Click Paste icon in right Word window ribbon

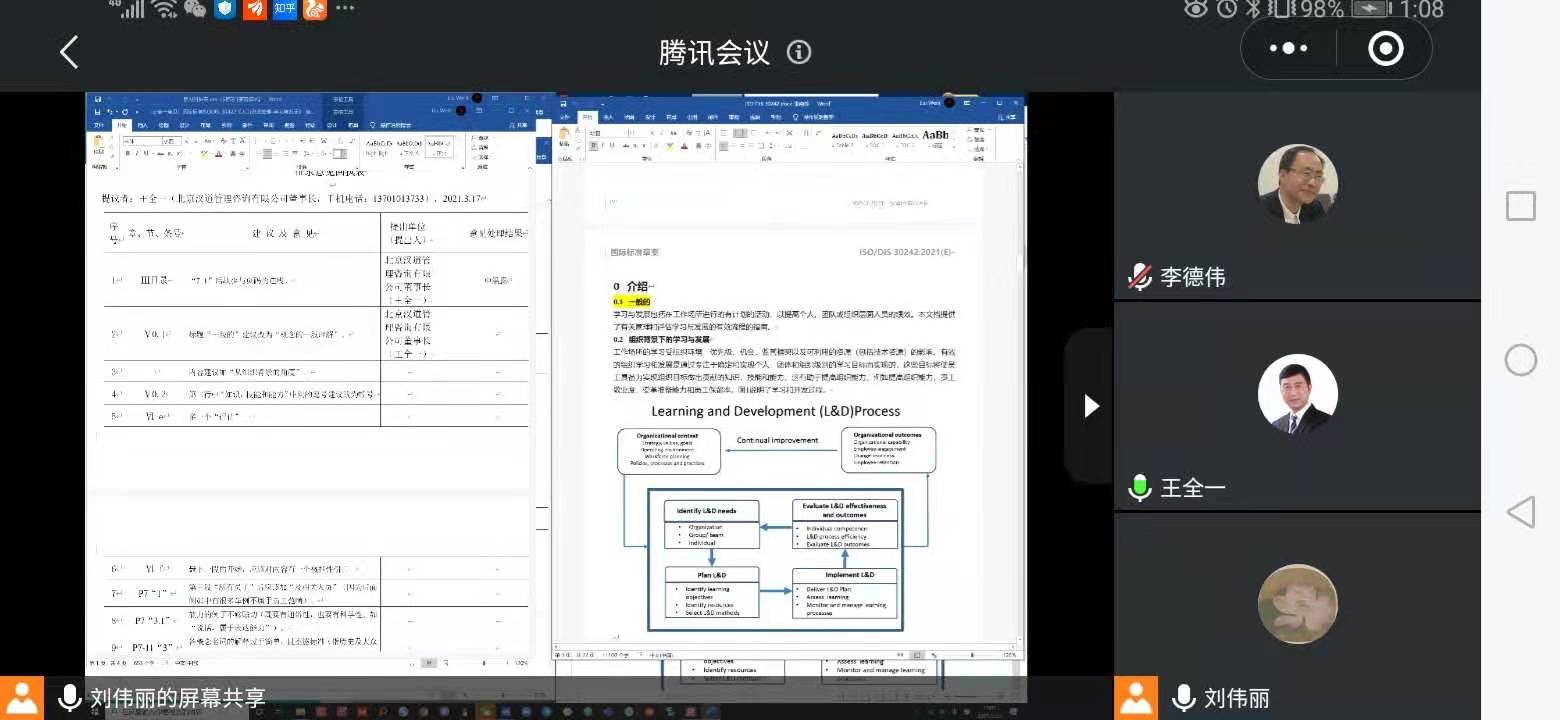[564, 137]
